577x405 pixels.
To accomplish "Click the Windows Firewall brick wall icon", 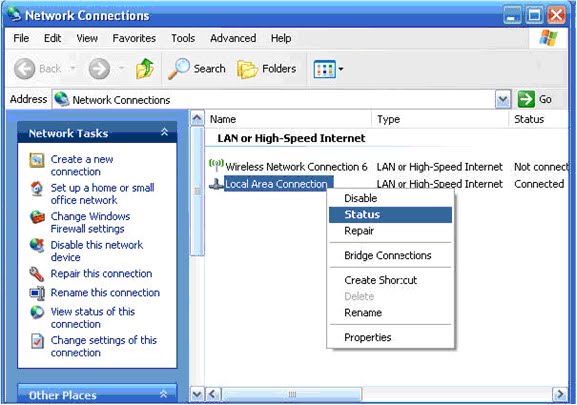I will click(37, 217).
